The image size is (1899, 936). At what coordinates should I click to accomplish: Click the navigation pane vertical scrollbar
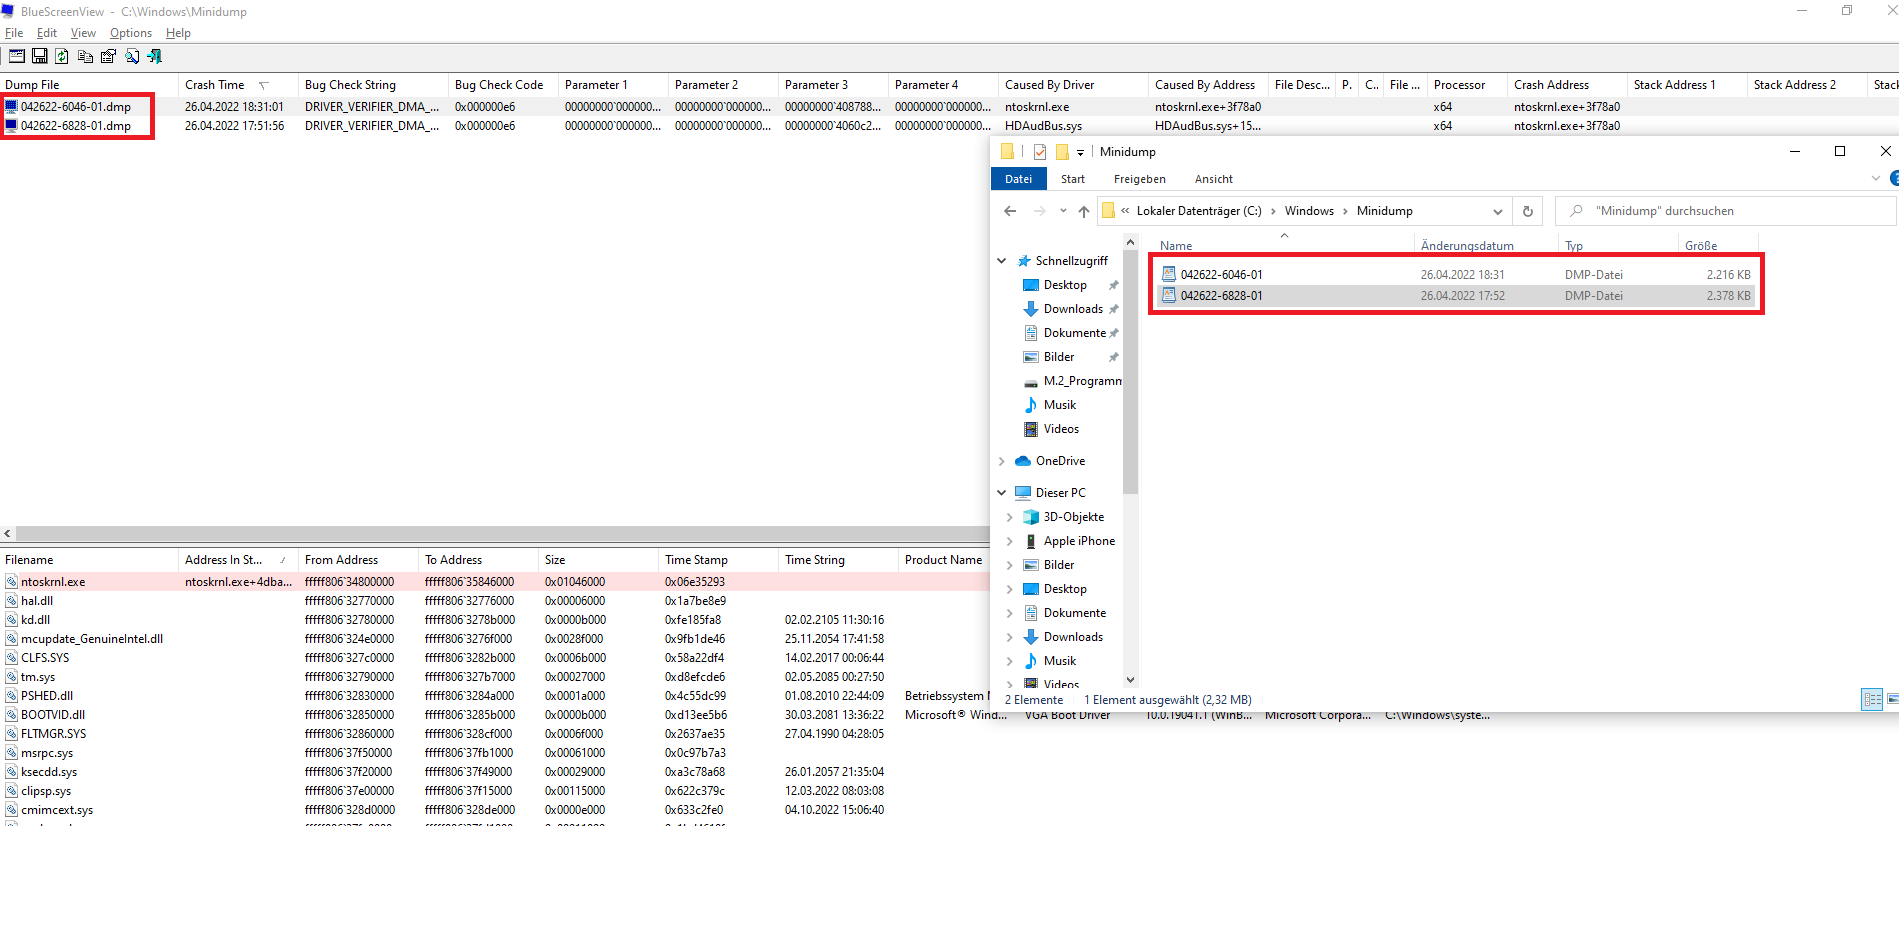[x=1130, y=372]
